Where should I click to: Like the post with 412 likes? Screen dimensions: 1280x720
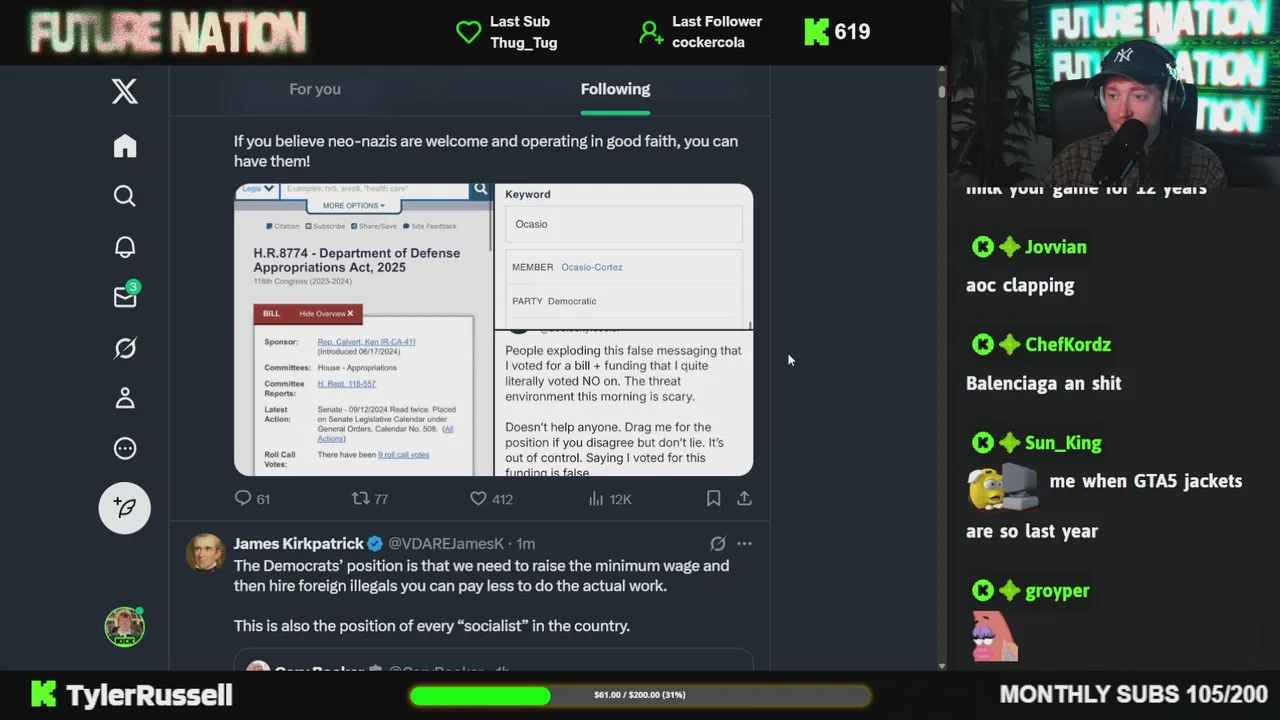pos(491,498)
